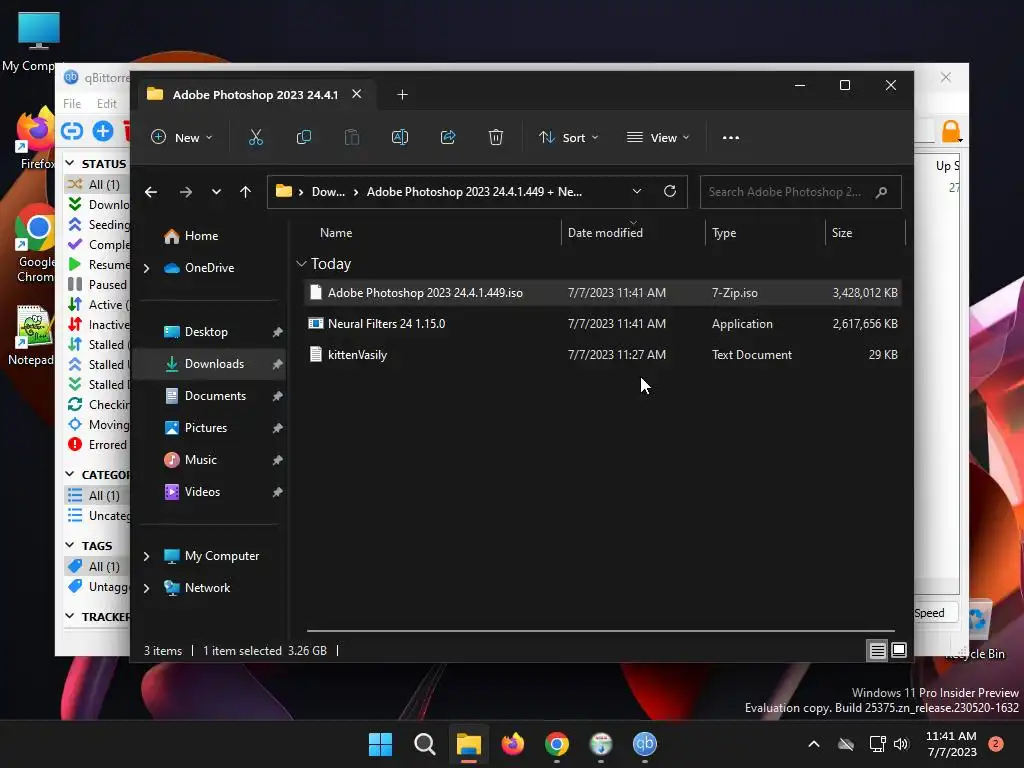The width and height of the screenshot is (1024, 768).
Task: Select Adobe Photoshop 2023 24.4.1.449.iso file
Action: tap(602, 293)
